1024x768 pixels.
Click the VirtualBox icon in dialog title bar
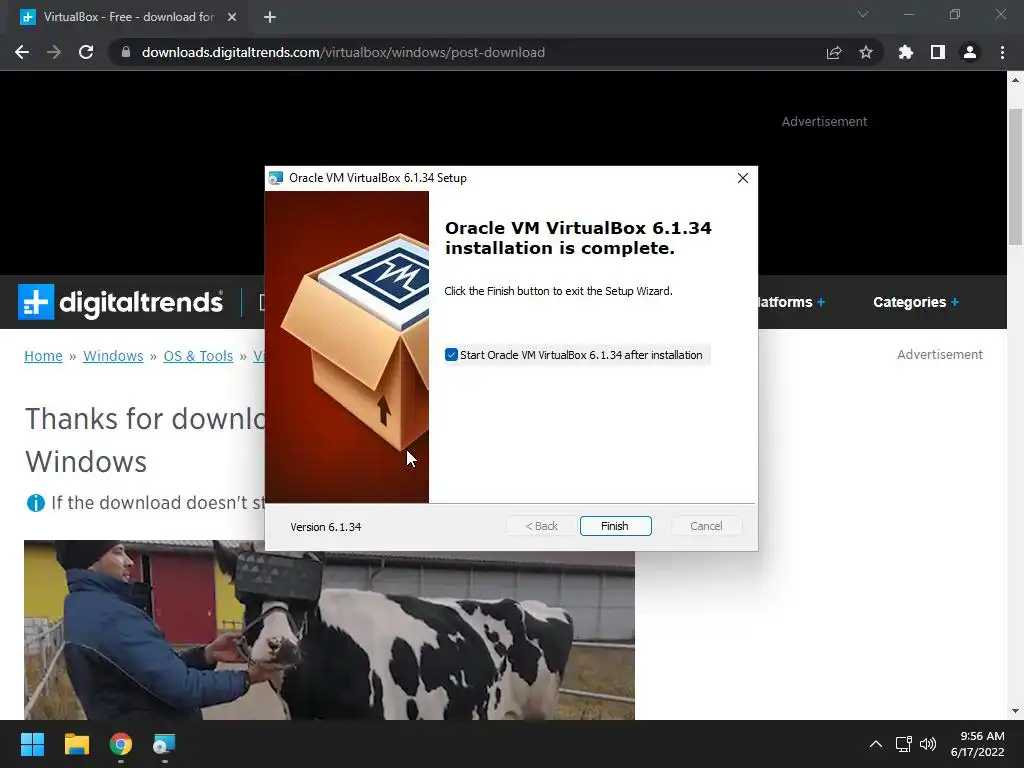276,178
